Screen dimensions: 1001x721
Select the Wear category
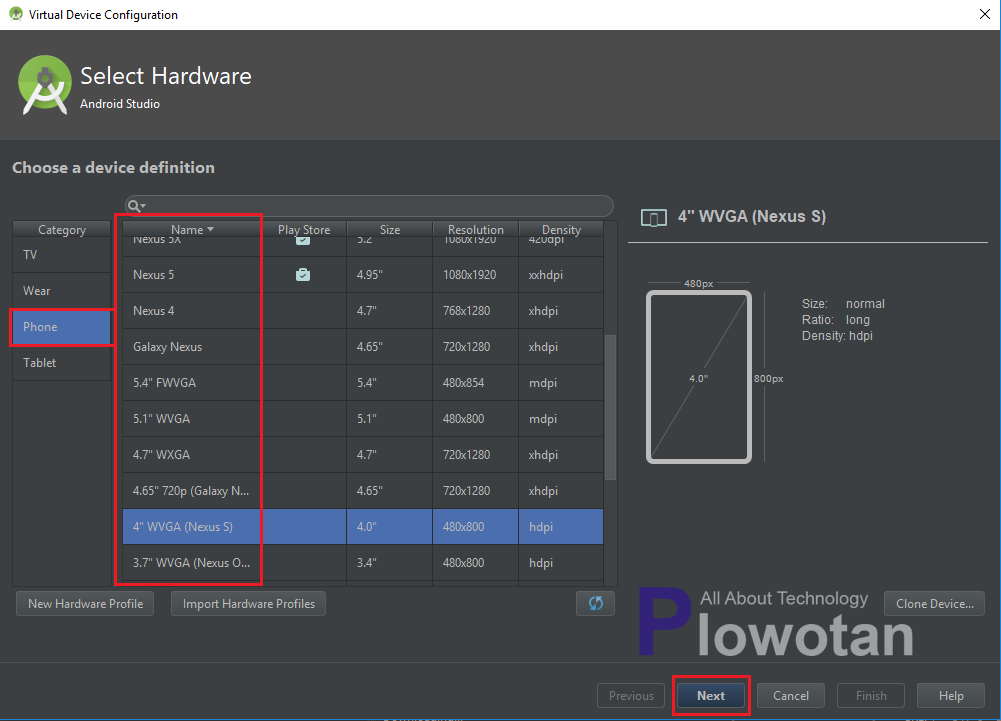(x=60, y=290)
